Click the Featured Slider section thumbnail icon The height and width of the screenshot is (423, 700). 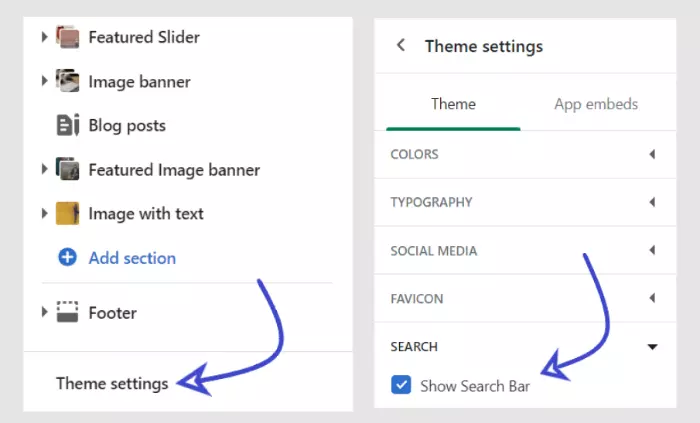click(67, 37)
